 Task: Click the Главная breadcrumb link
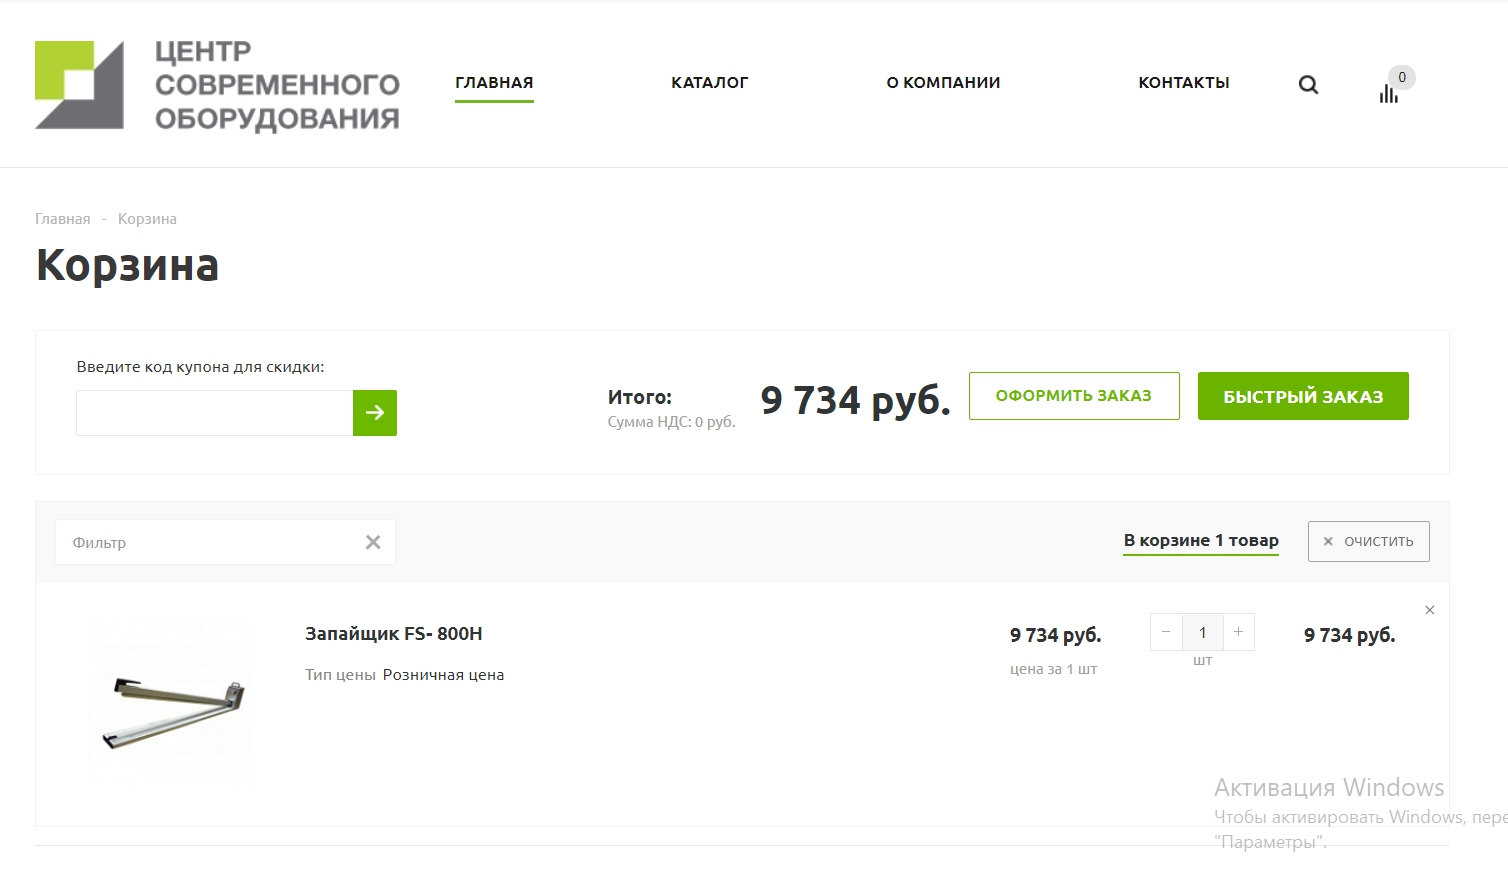pos(62,219)
